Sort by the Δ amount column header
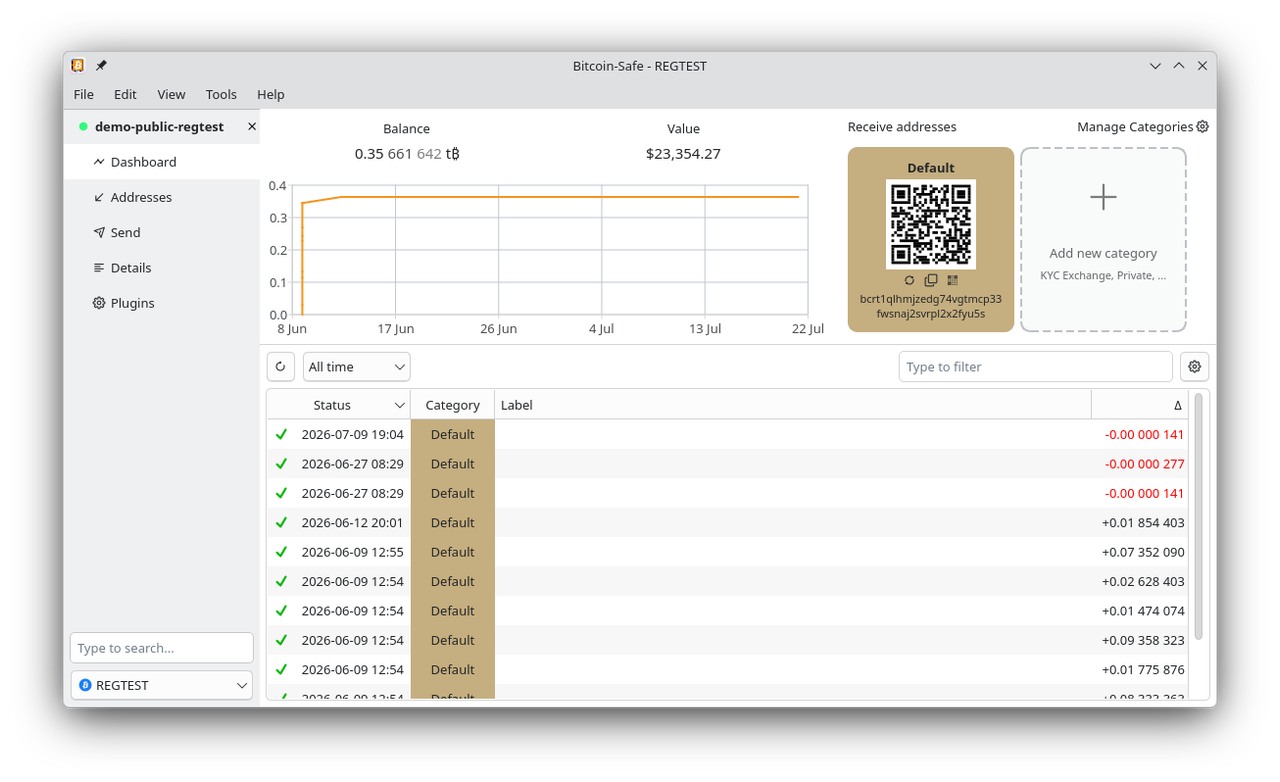 [1140, 405]
